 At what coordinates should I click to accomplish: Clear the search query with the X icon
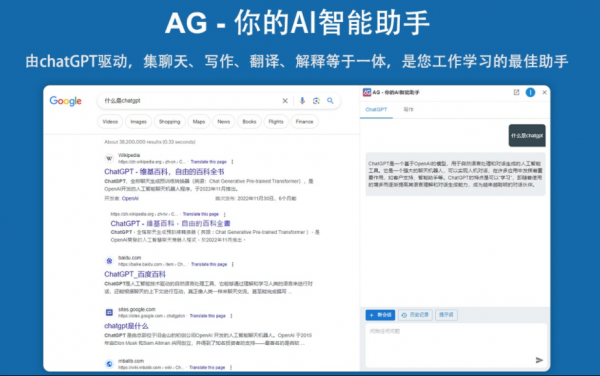pyautogui.click(x=285, y=101)
